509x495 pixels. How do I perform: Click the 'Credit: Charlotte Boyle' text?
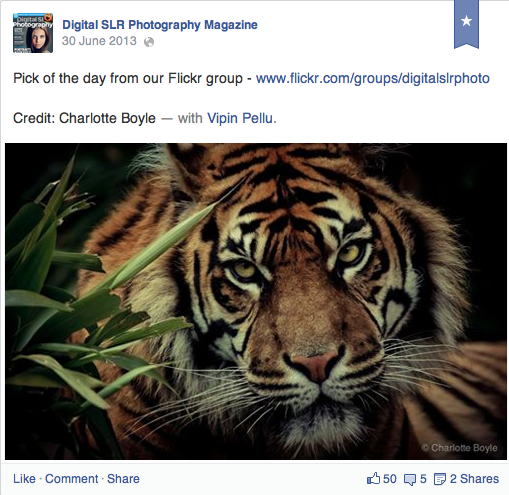[84, 118]
